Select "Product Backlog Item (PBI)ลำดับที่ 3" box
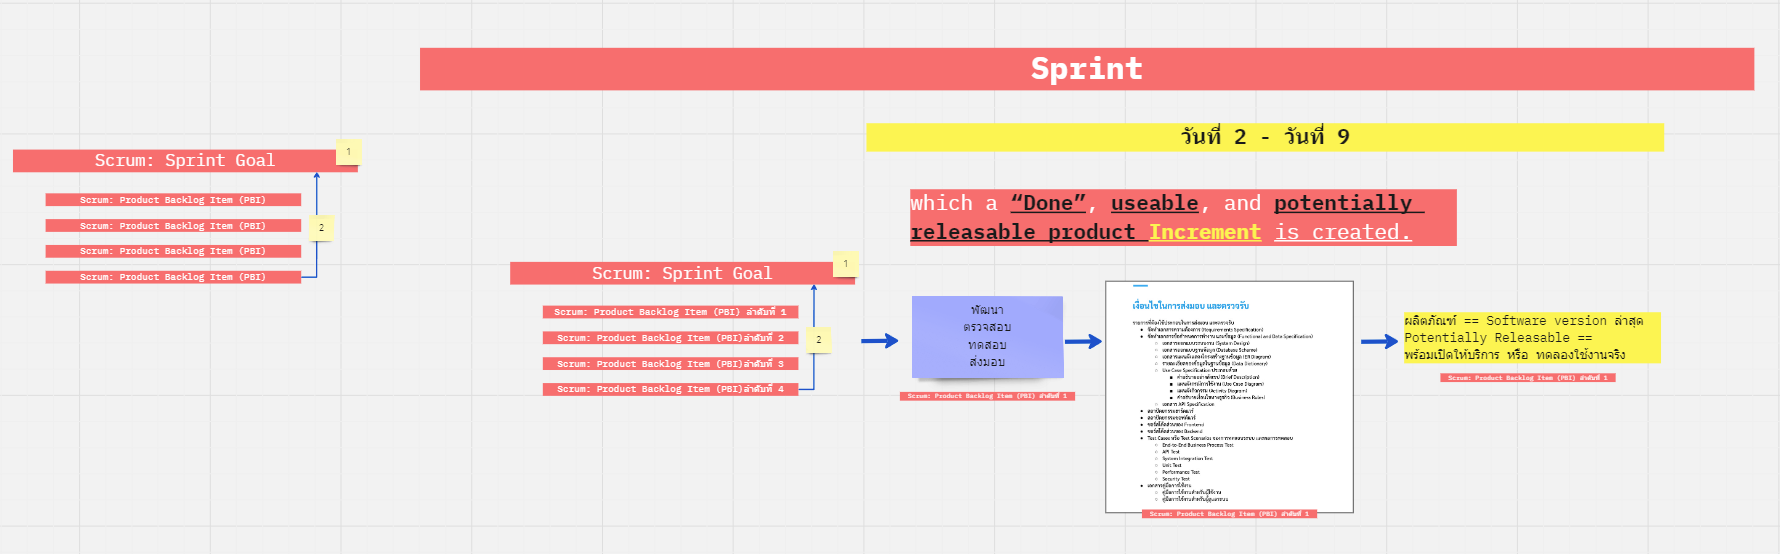The image size is (1780, 554). tap(670, 364)
